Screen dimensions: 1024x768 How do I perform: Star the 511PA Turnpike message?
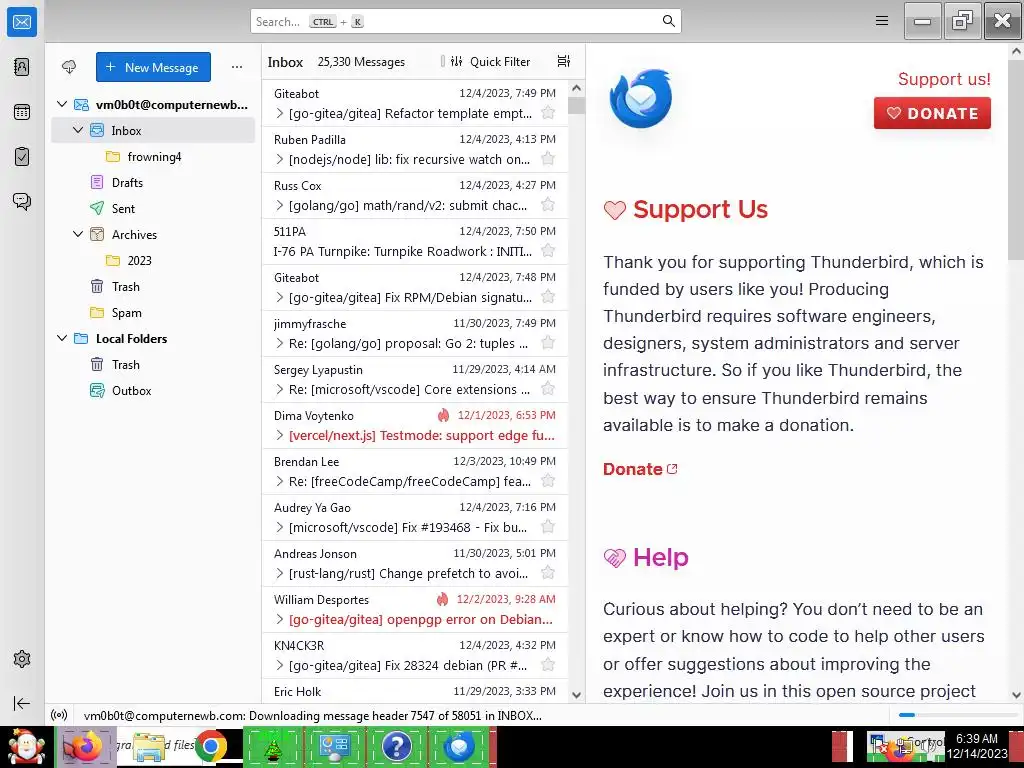point(548,251)
